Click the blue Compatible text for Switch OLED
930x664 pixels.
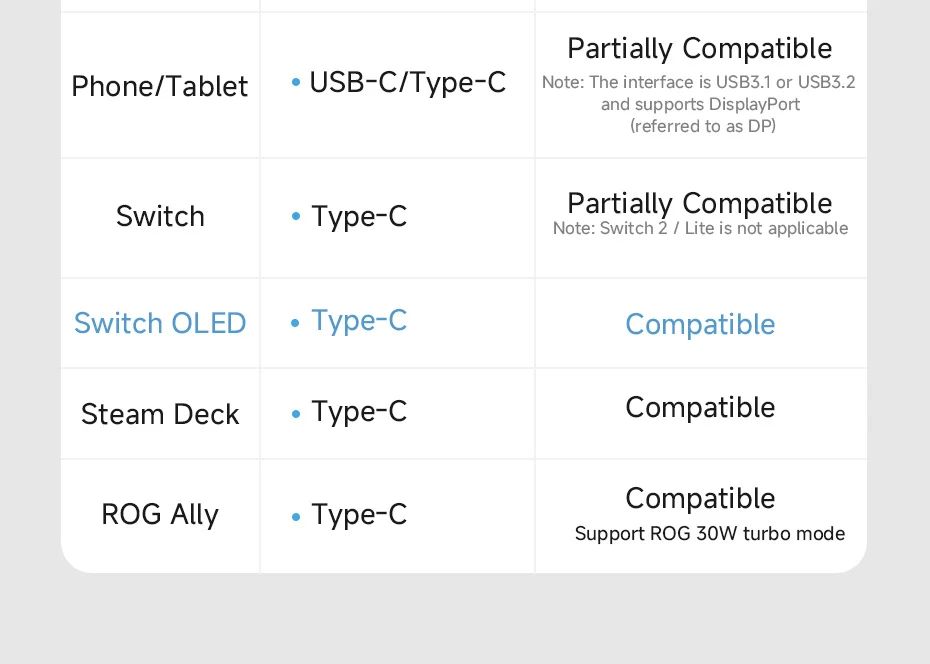click(x=700, y=324)
